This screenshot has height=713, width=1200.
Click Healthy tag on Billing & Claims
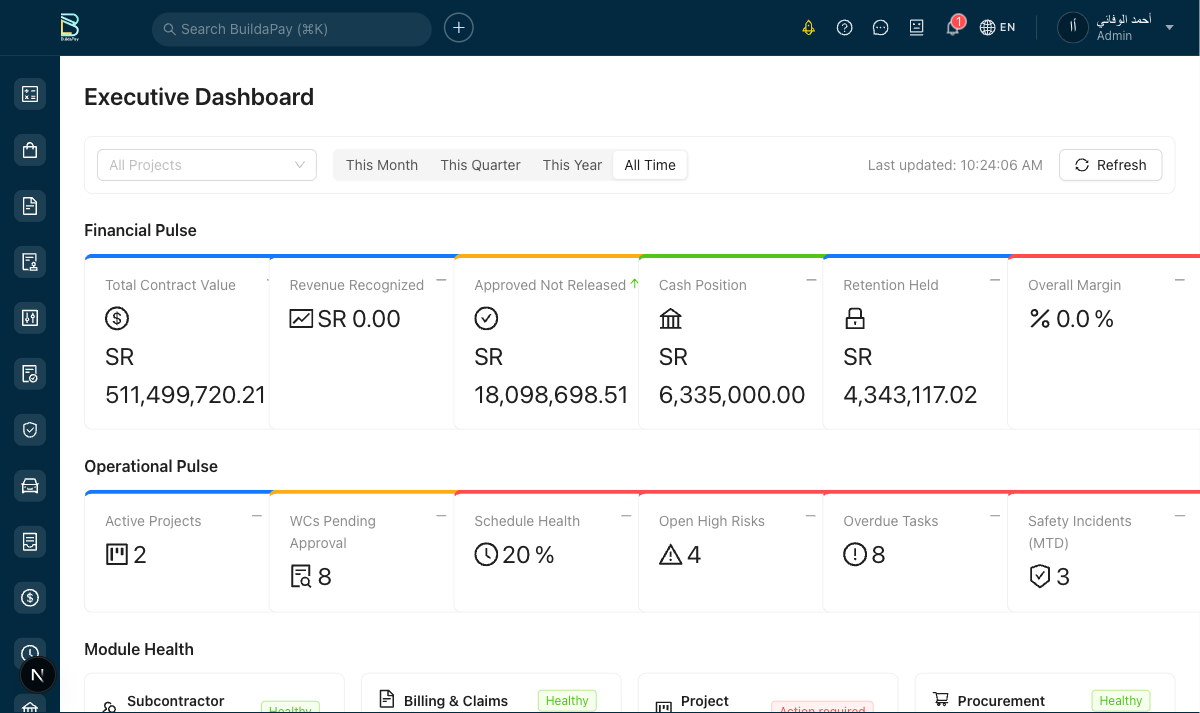click(x=567, y=701)
